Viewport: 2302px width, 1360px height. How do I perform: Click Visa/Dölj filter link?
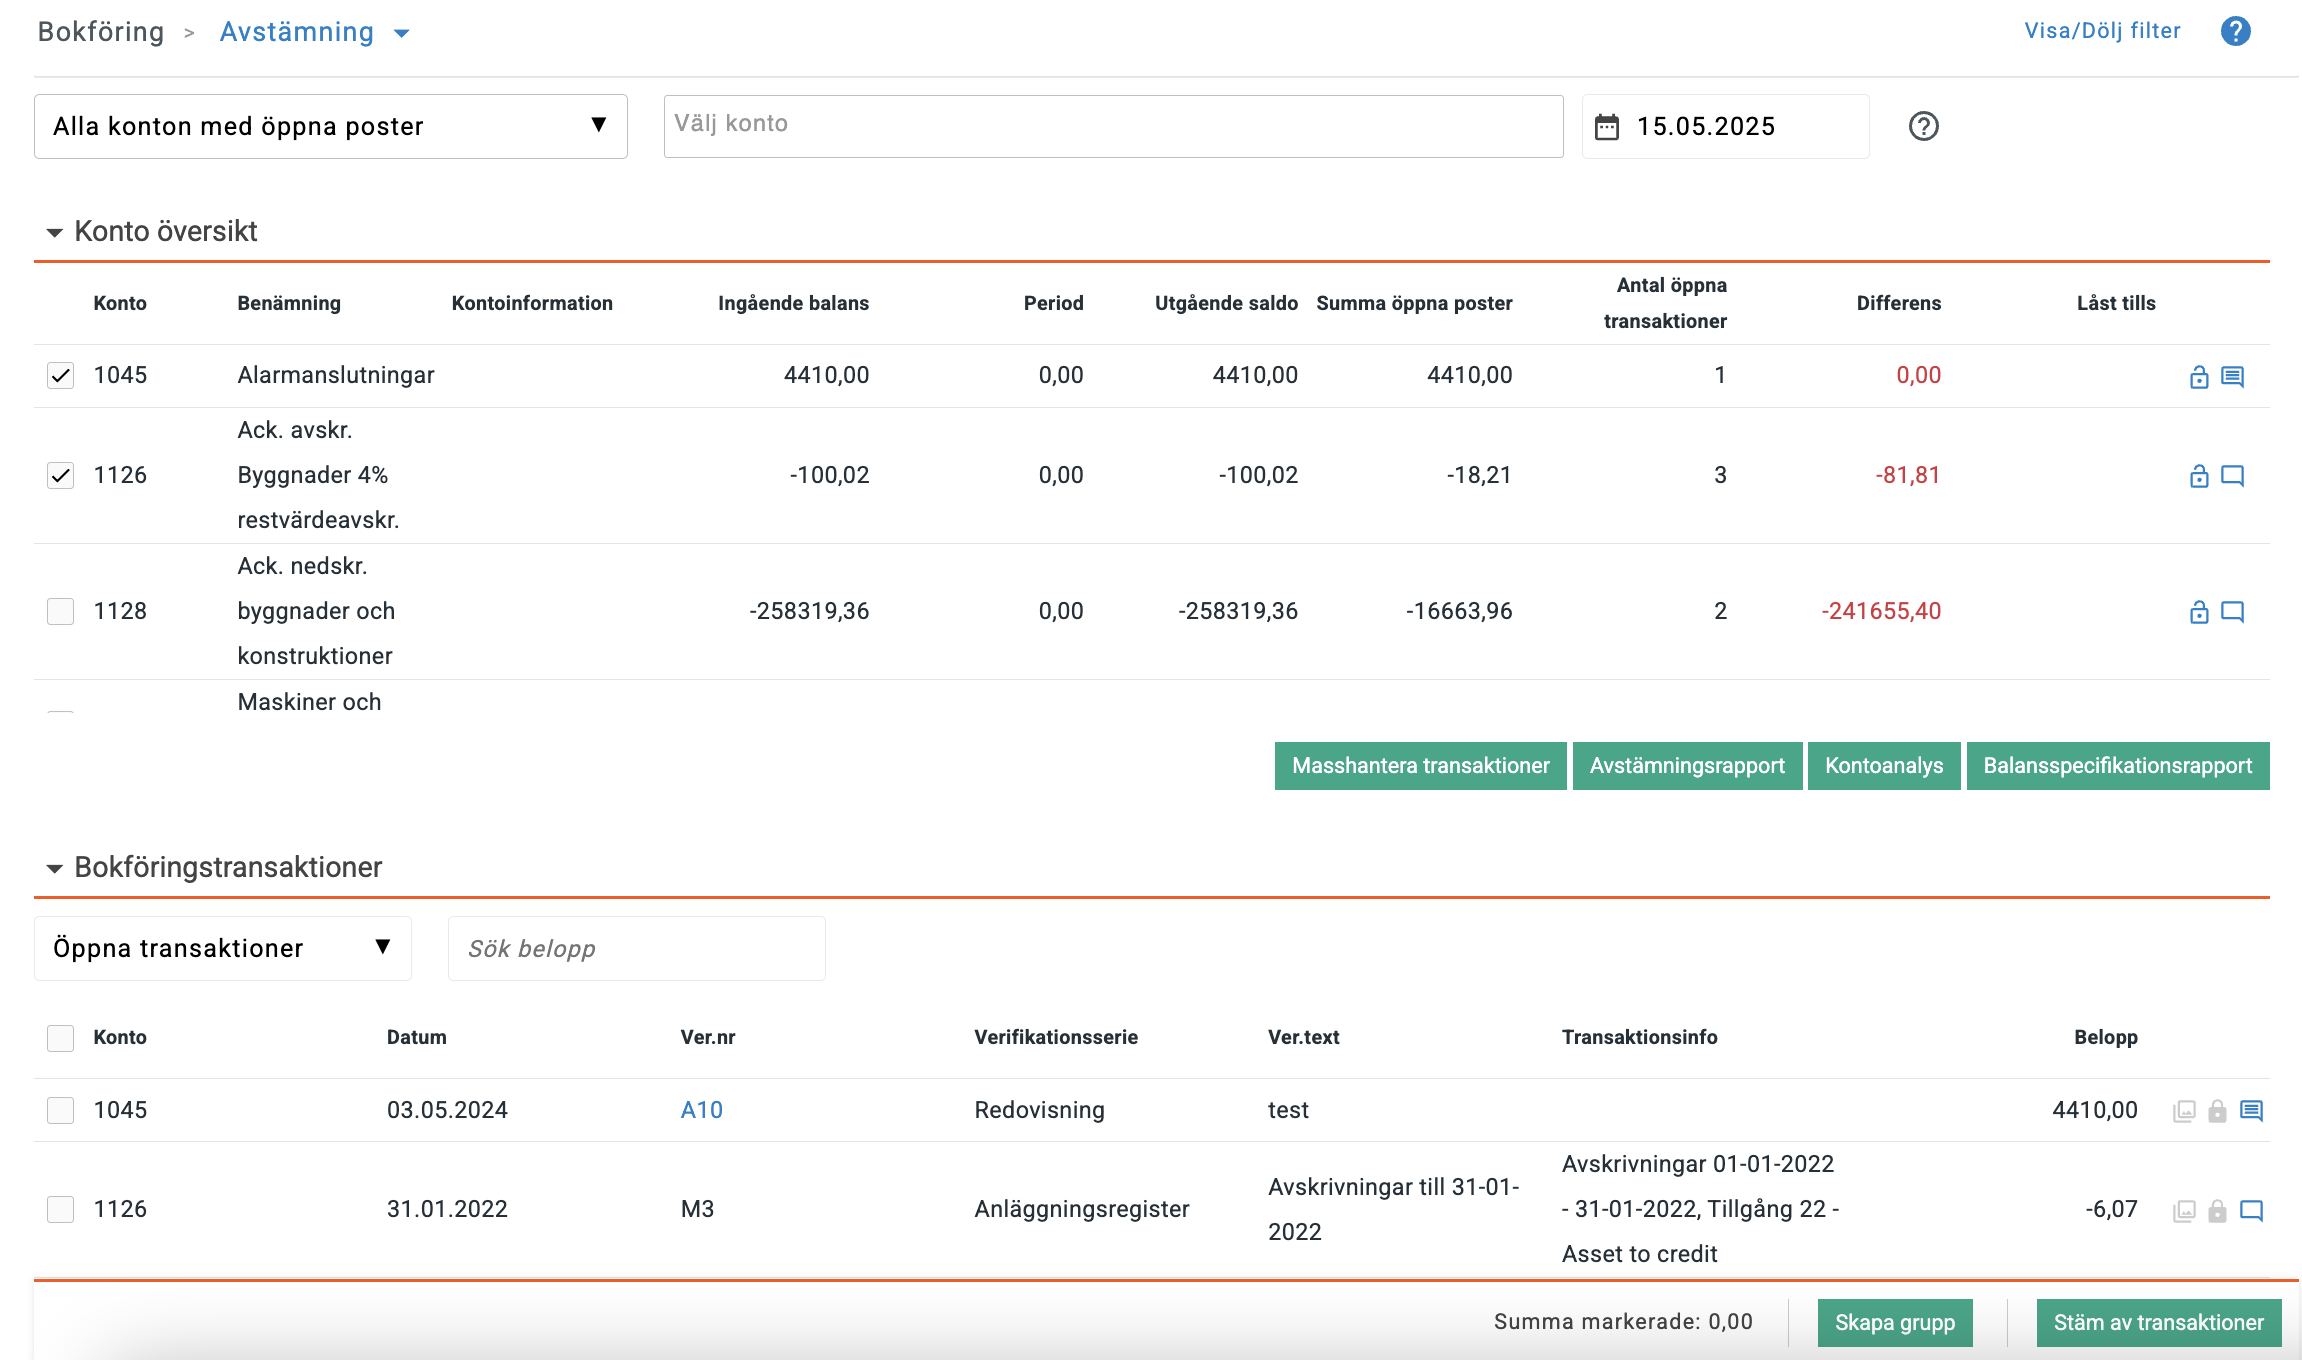point(2102,31)
